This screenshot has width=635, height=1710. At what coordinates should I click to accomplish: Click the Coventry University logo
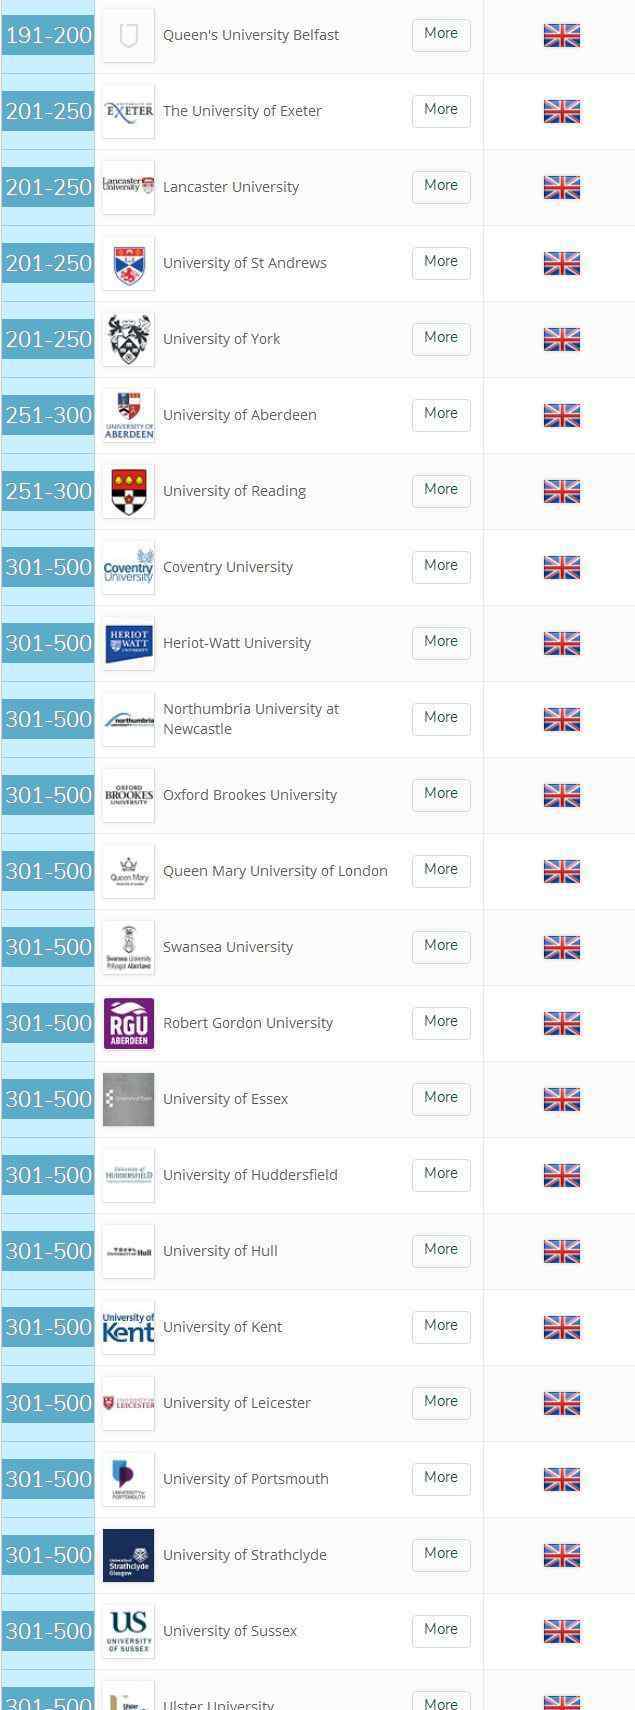coord(129,567)
